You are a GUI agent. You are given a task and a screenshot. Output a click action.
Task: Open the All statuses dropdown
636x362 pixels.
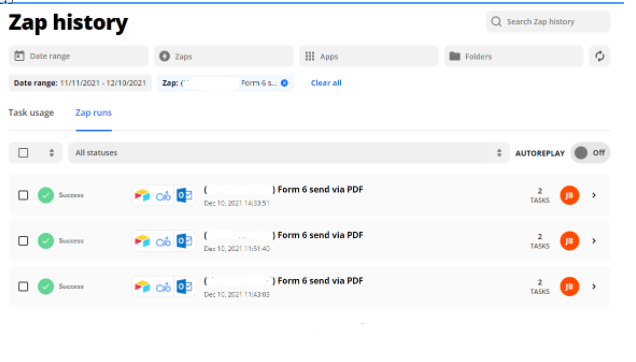pyautogui.click(x=289, y=153)
